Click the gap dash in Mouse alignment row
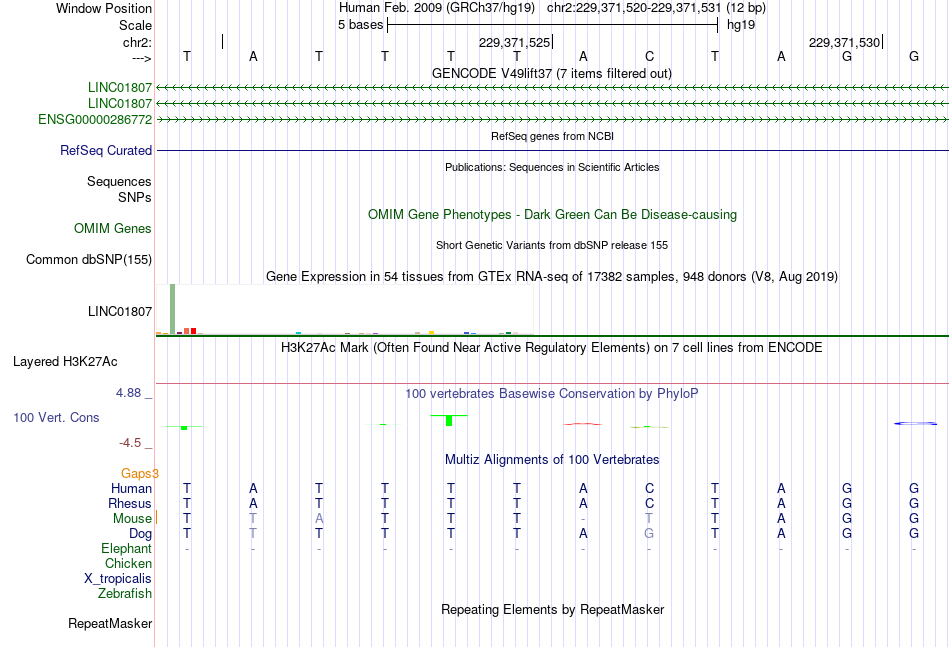 tap(583, 519)
